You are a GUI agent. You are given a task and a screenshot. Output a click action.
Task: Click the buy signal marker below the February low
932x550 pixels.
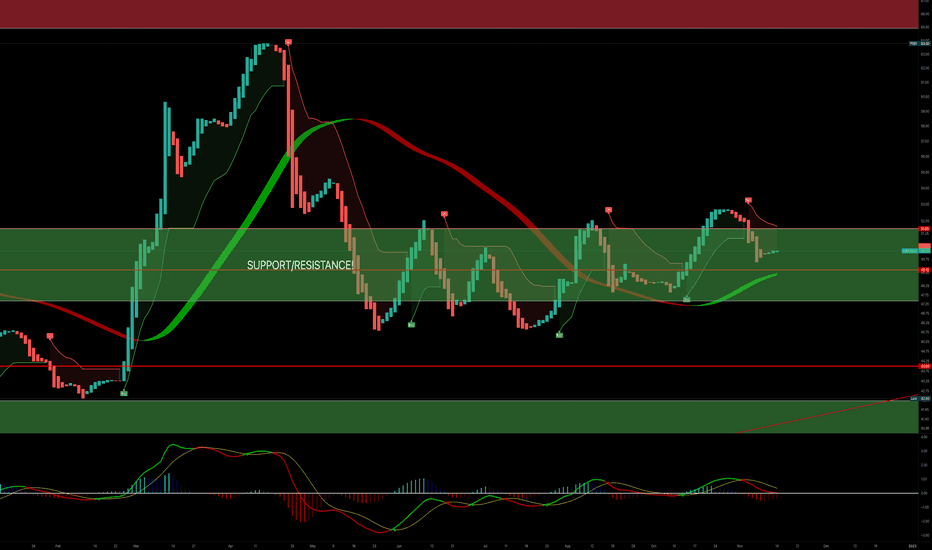124,393
